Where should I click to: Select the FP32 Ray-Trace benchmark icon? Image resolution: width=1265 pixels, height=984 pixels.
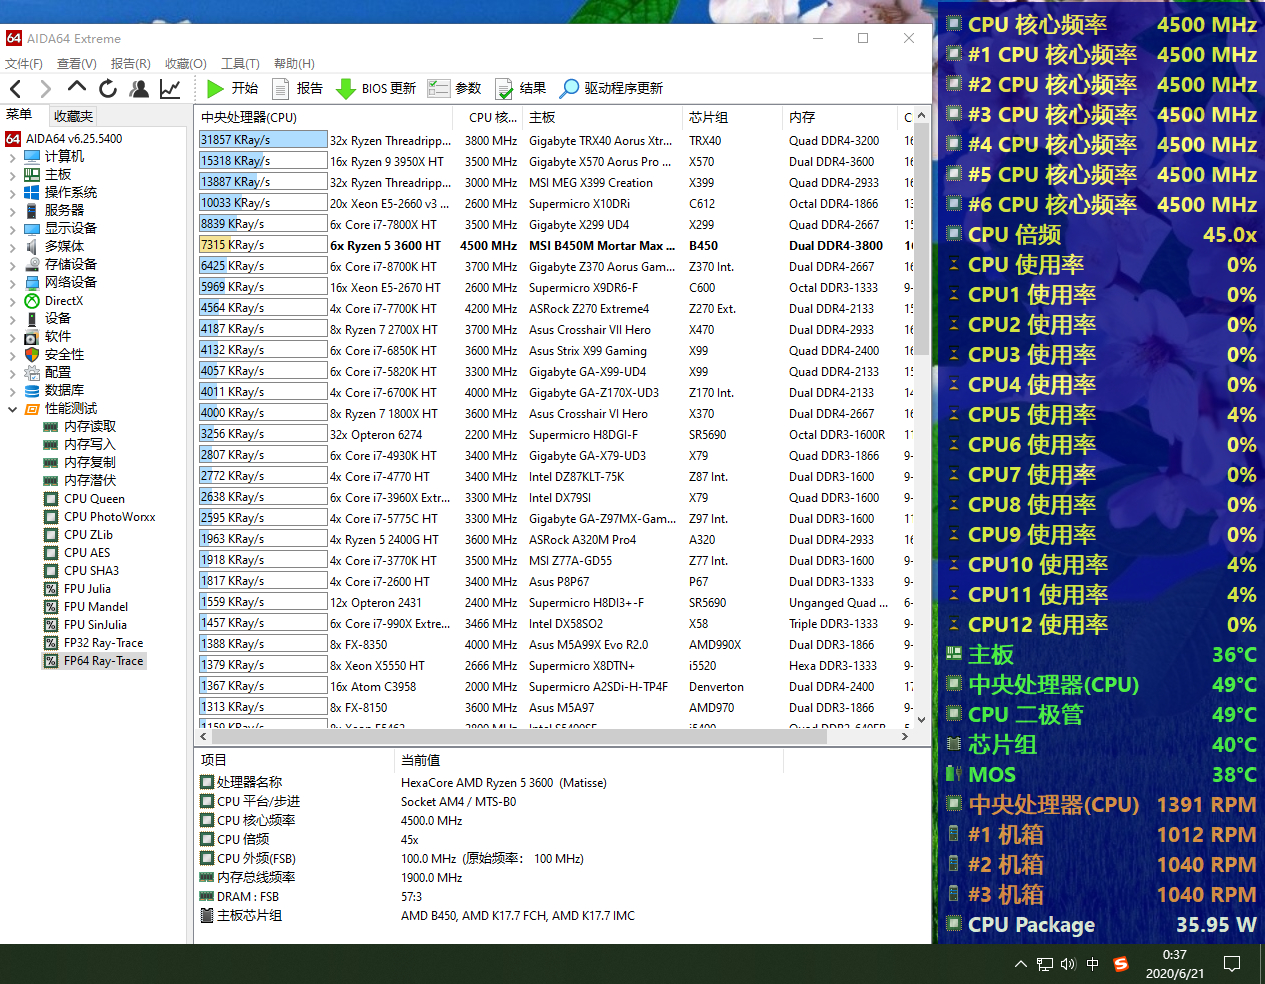[51, 643]
